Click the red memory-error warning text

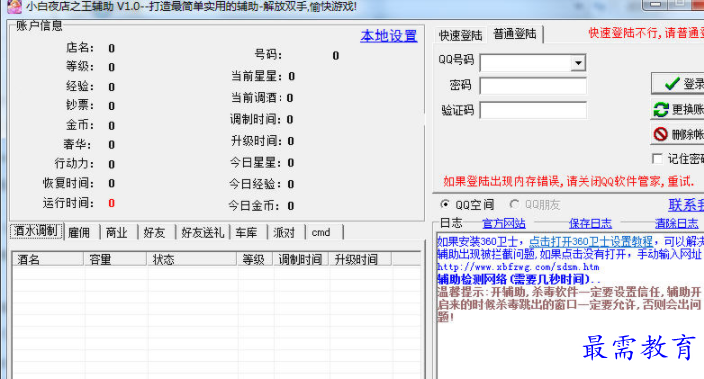569,181
